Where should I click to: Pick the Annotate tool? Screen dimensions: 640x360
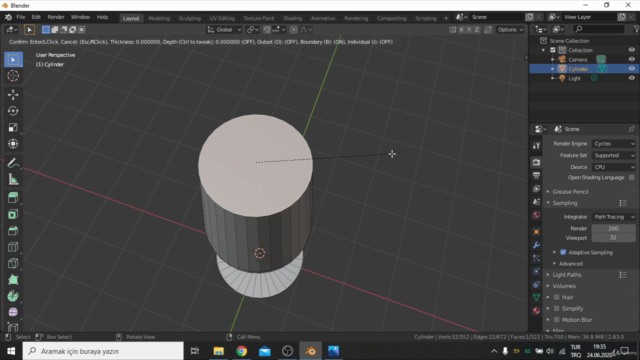pos(13,163)
